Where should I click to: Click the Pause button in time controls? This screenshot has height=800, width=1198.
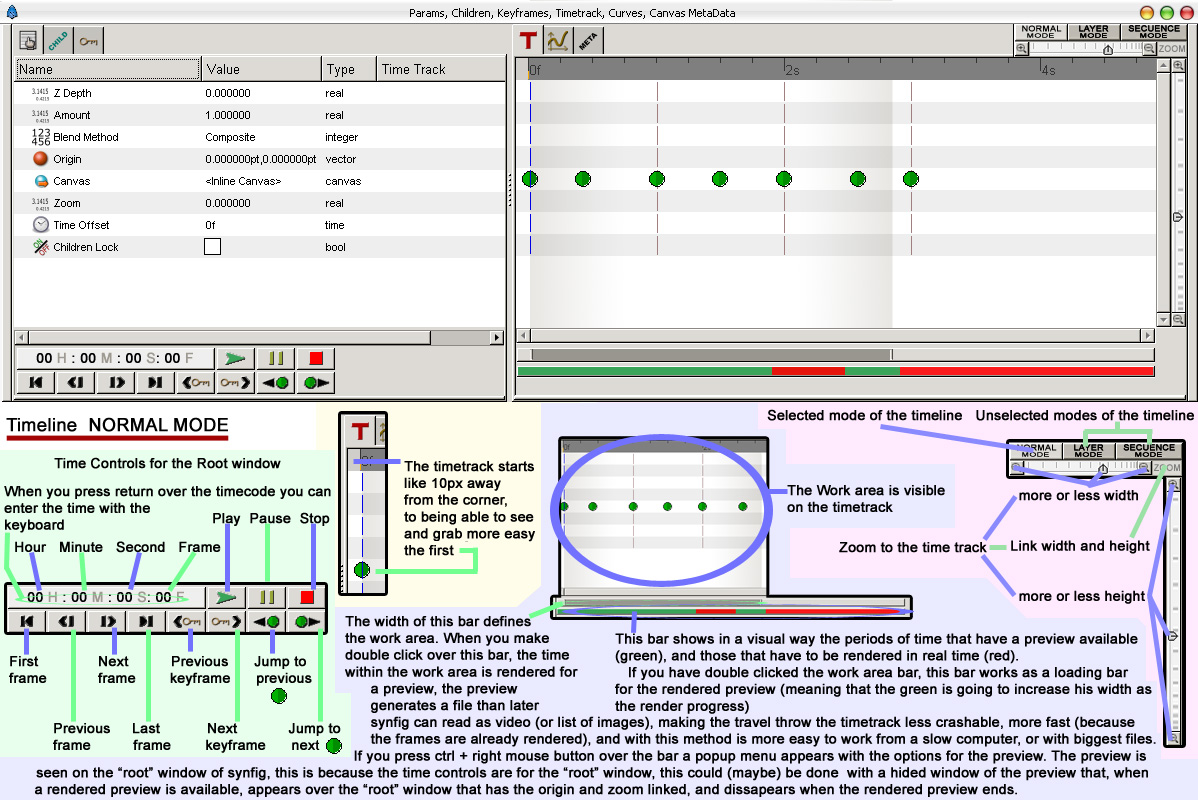tap(276, 358)
